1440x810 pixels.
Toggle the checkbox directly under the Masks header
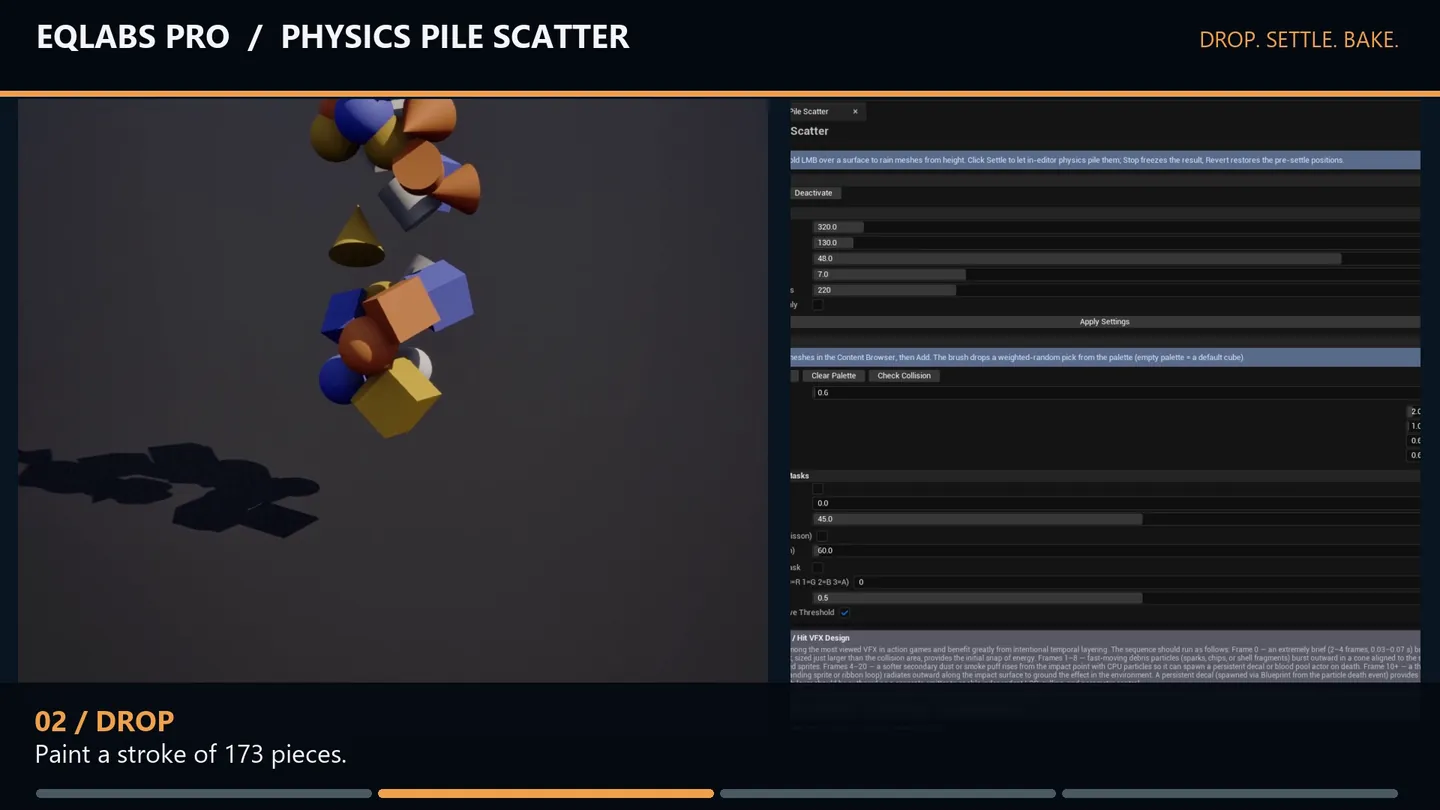click(x=818, y=489)
